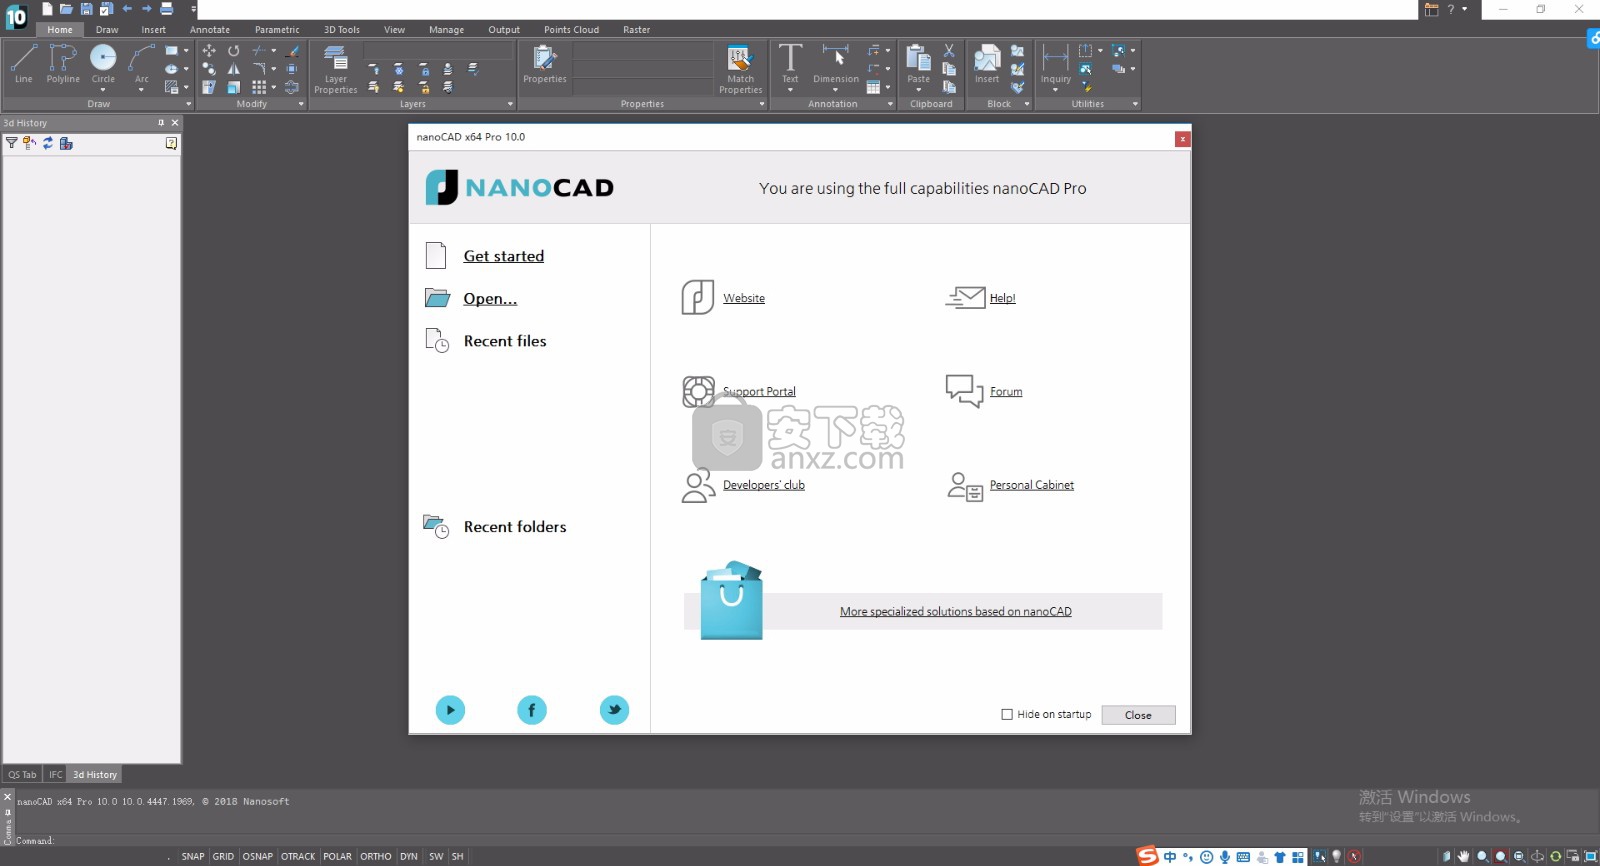Toggle POLAR tracking in status bar
1600x866 pixels.
pyautogui.click(x=337, y=856)
